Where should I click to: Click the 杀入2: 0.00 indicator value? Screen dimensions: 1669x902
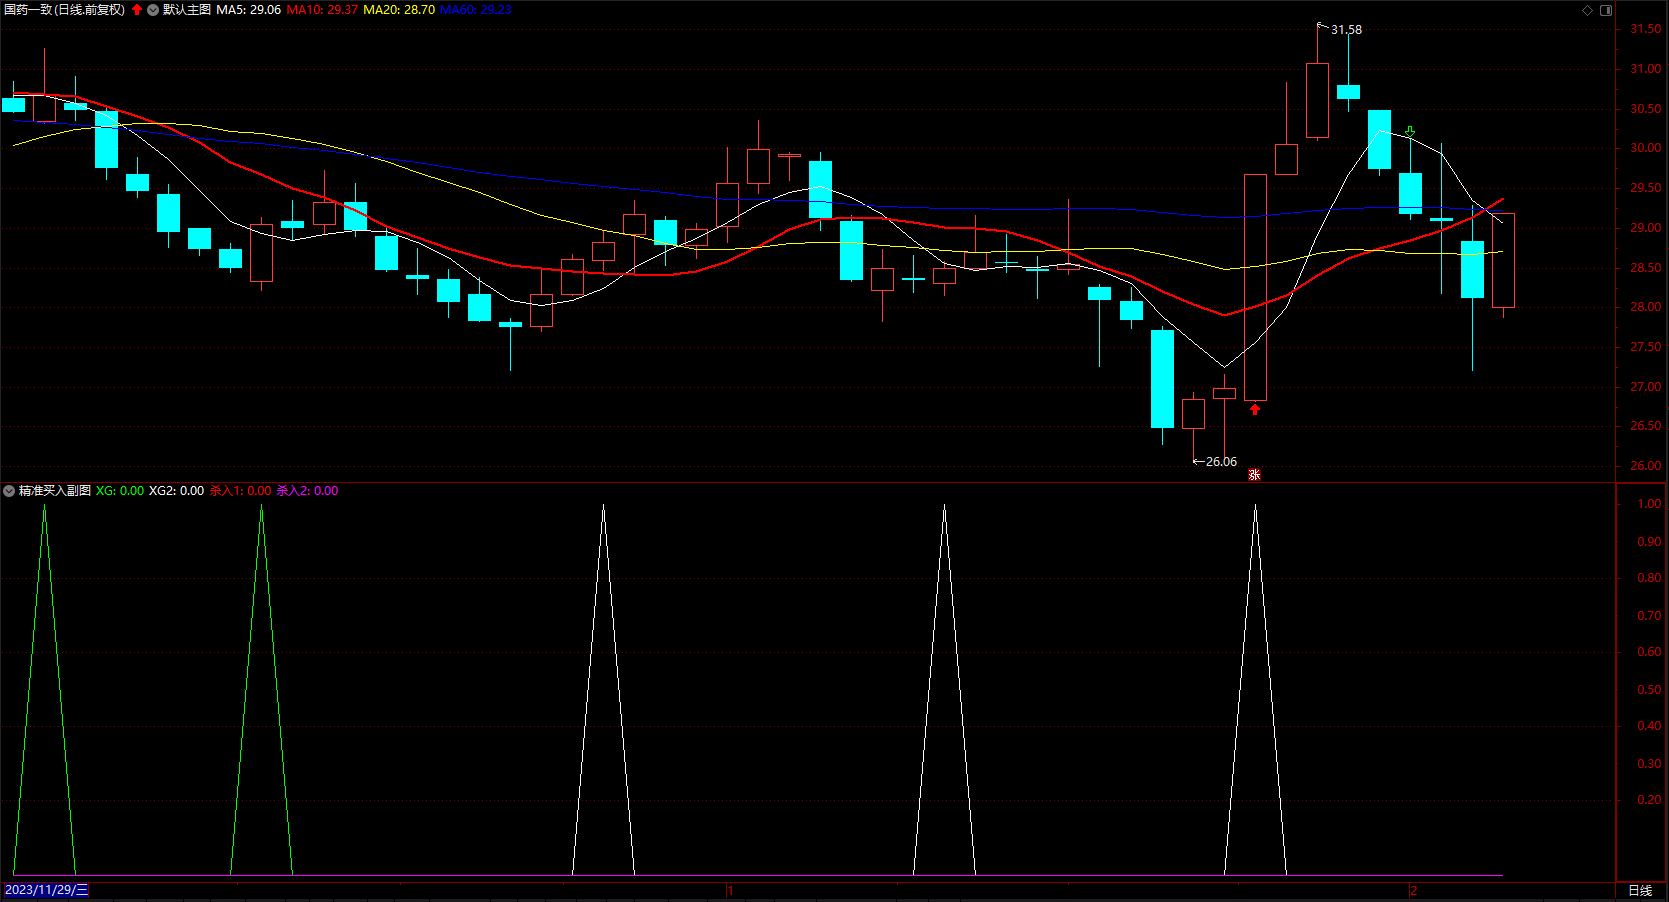tap(307, 491)
